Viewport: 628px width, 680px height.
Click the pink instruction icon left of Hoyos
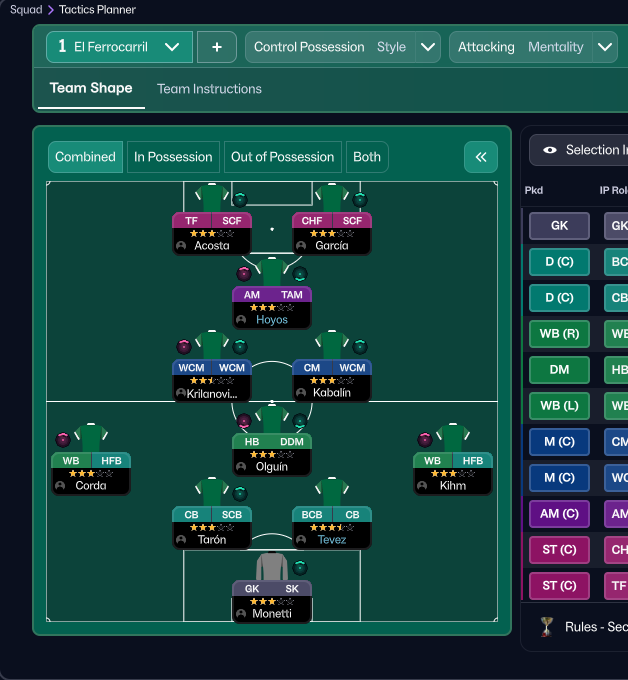click(x=244, y=274)
